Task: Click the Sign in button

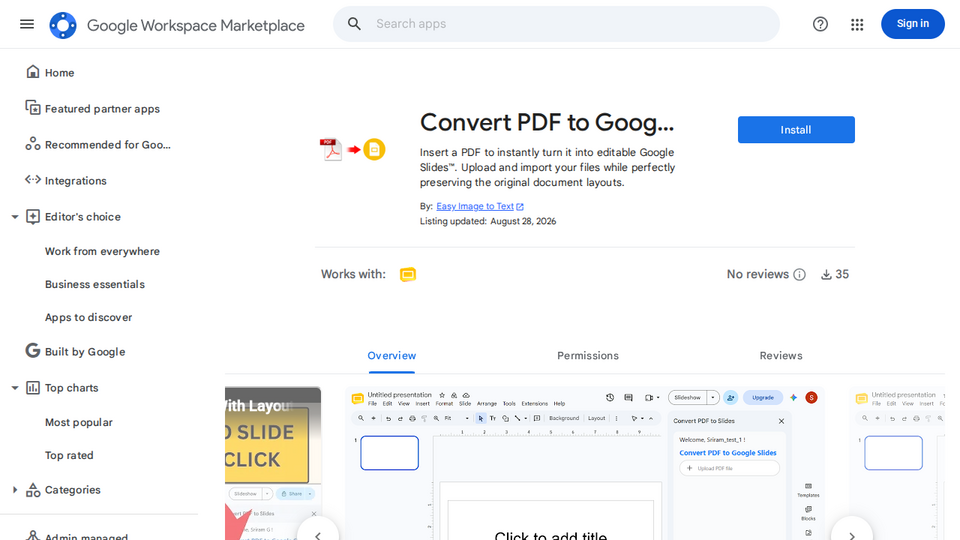Action: click(912, 24)
